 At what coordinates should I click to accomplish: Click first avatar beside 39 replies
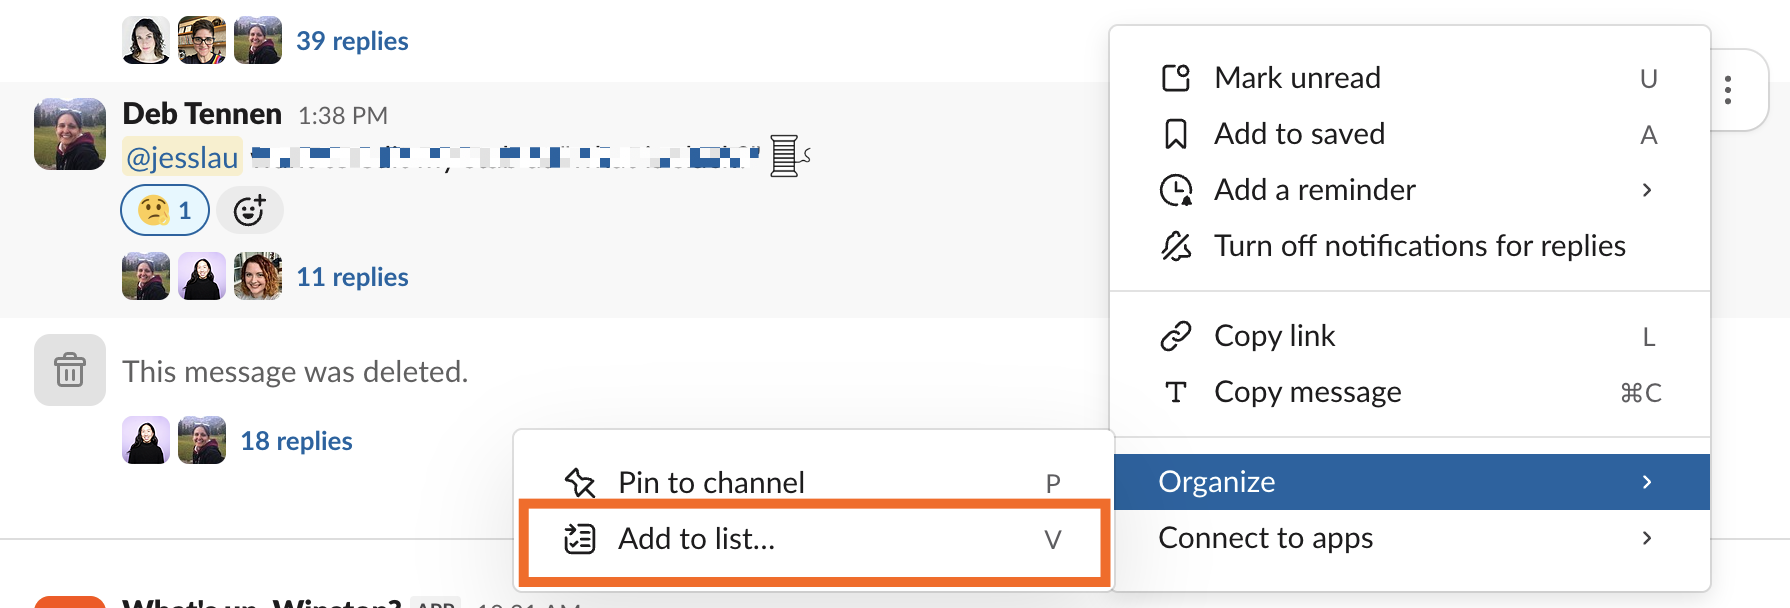click(x=146, y=40)
